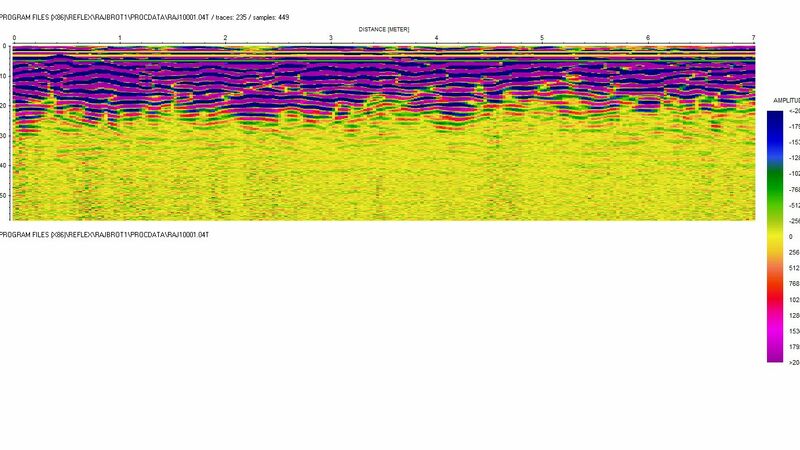This screenshot has height=450, width=800.
Task: Click the AMPLITUDE legend title
Action: coord(786,102)
